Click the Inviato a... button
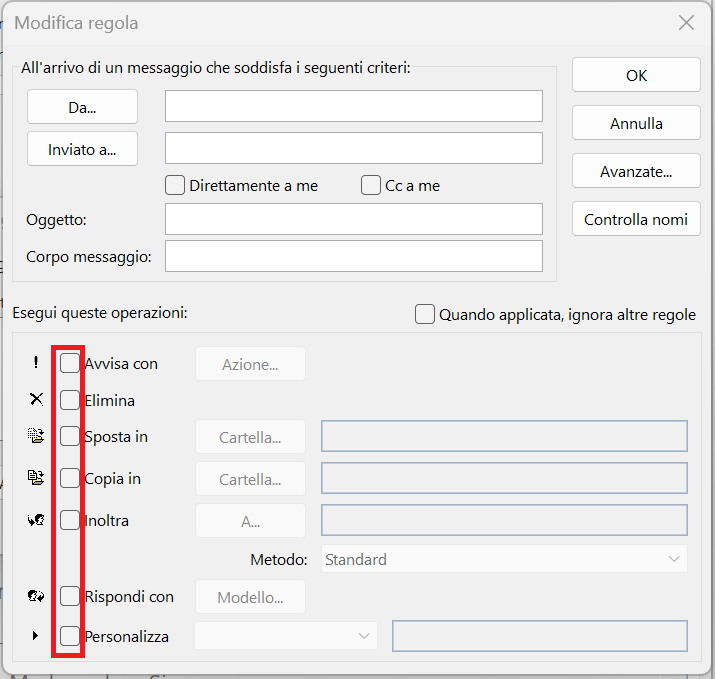Image resolution: width=715 pixels, height=679 pixels. click(x=82, y=149)
